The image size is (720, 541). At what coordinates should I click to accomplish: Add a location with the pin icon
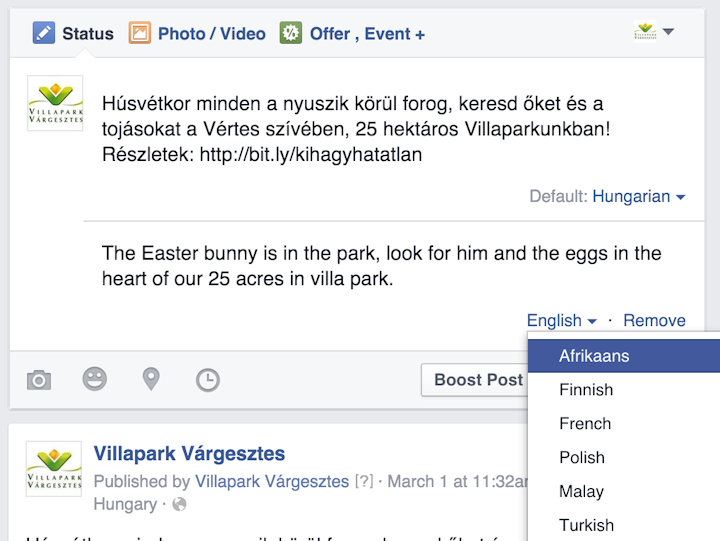[151, 379]
